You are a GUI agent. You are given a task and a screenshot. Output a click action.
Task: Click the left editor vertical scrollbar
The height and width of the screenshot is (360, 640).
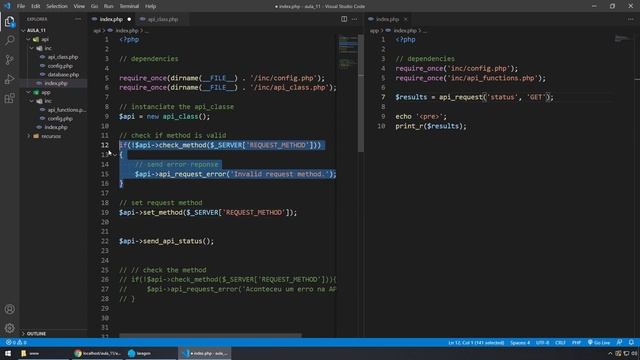(360, 93)
